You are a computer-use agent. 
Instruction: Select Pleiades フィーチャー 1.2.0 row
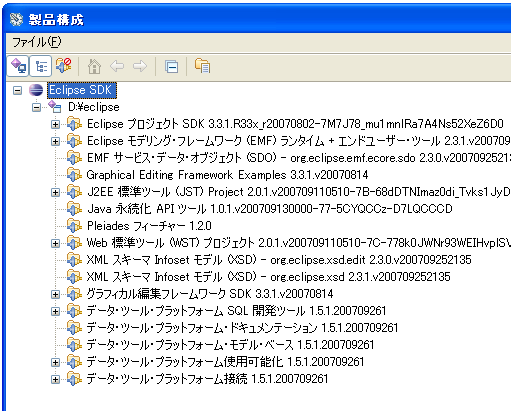[149, 226]
